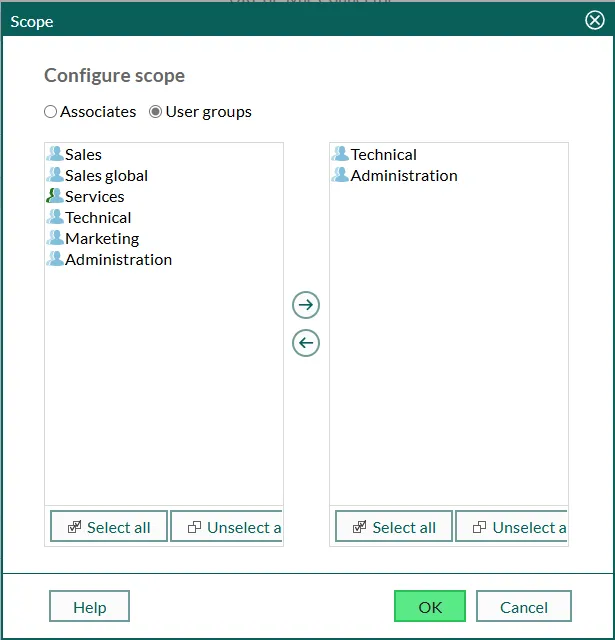
Task: Click Select all under the right list
Action: 394,527
